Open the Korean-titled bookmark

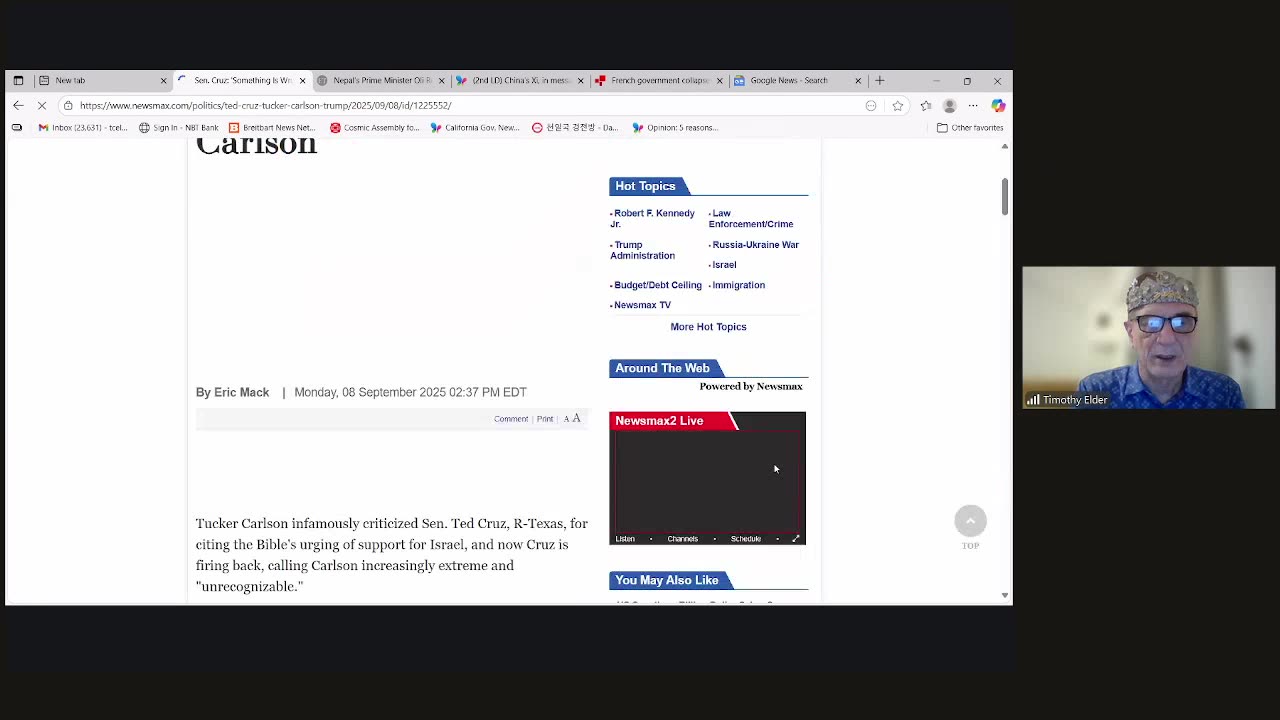[x=575, y=127]
